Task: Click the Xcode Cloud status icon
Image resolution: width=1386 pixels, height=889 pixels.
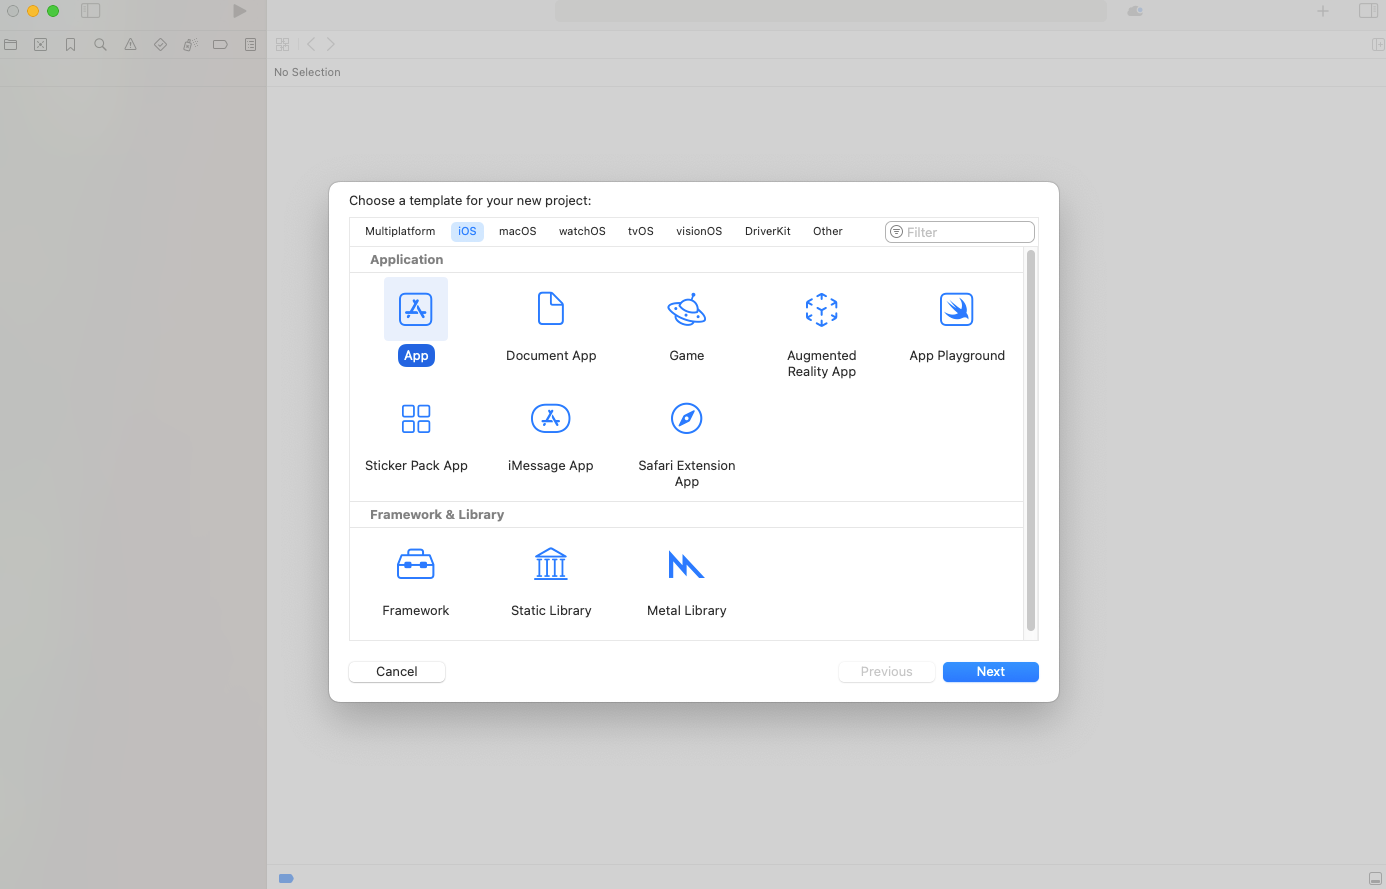Action: 1135,11
